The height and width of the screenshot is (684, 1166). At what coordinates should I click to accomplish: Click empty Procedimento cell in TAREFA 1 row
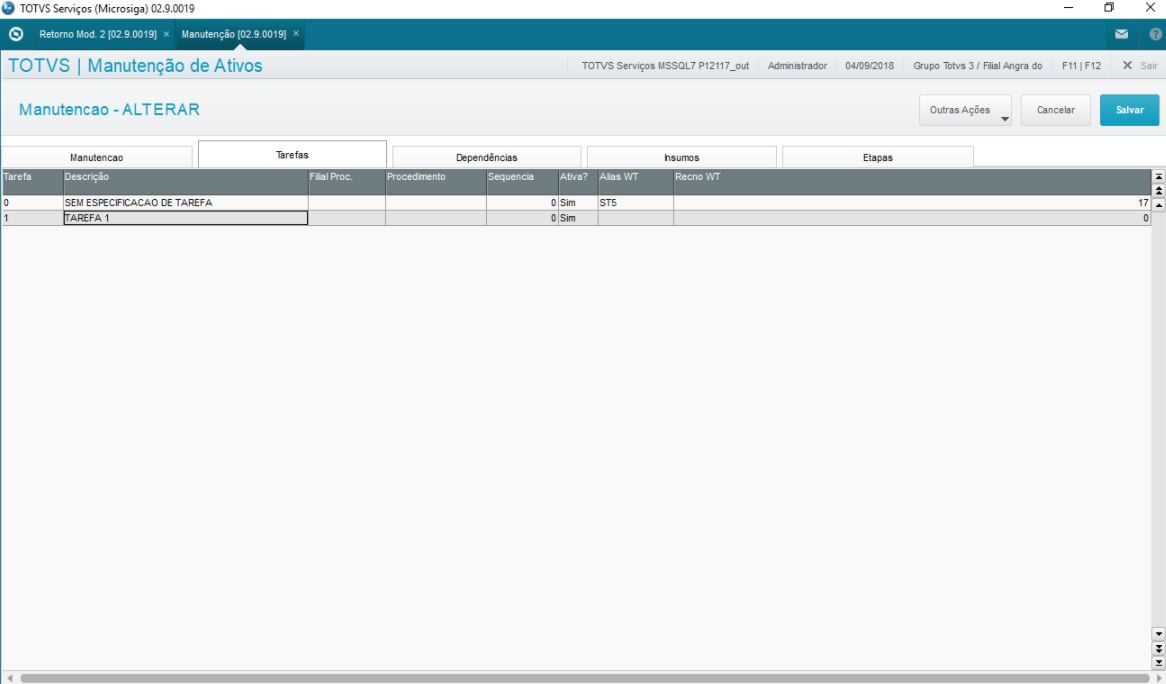pos(436,218)
